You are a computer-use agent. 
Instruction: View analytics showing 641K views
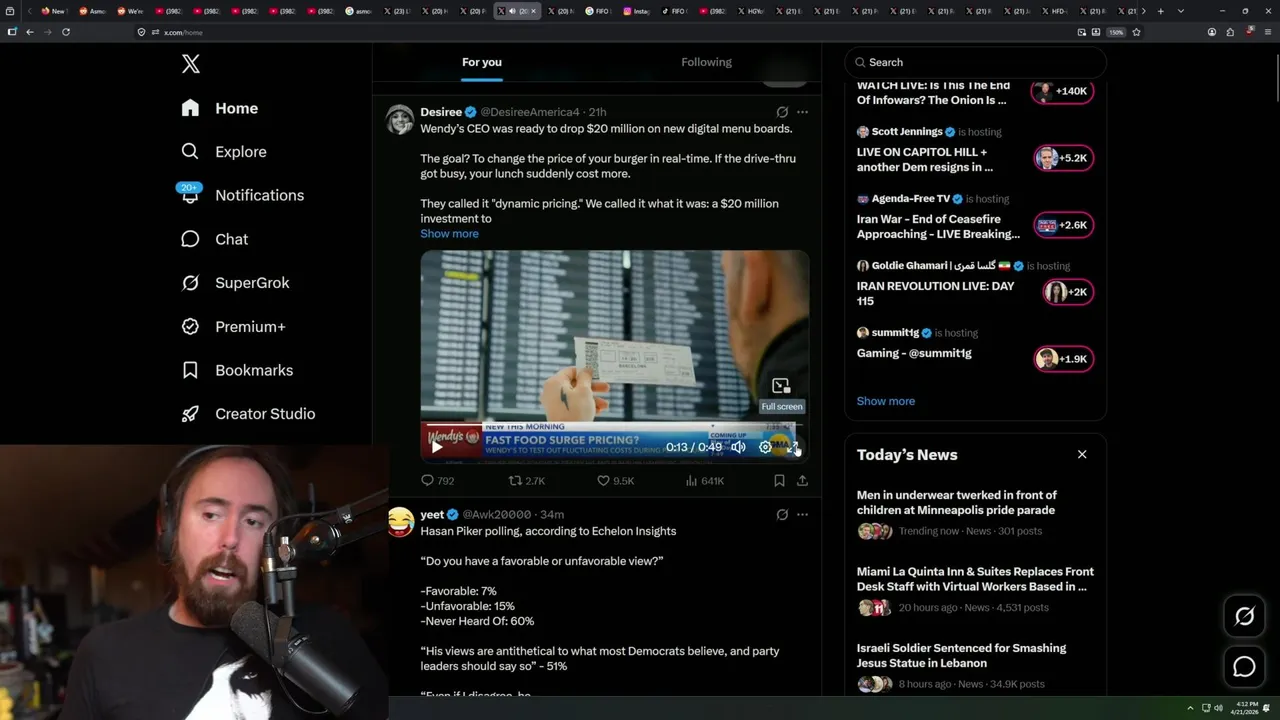click(x=704, y=481)
